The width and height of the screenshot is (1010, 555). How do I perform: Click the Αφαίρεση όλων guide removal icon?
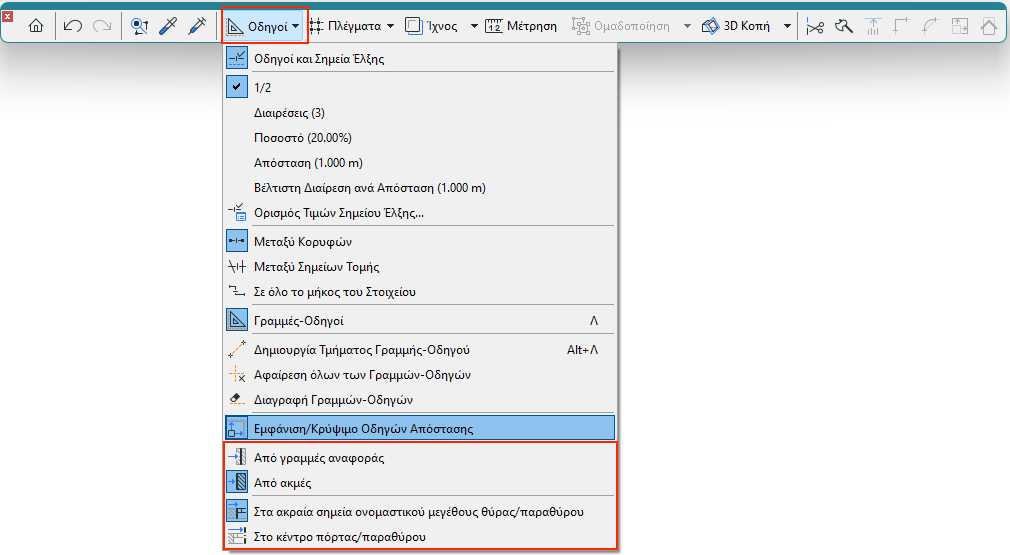(x=236, y=375)
